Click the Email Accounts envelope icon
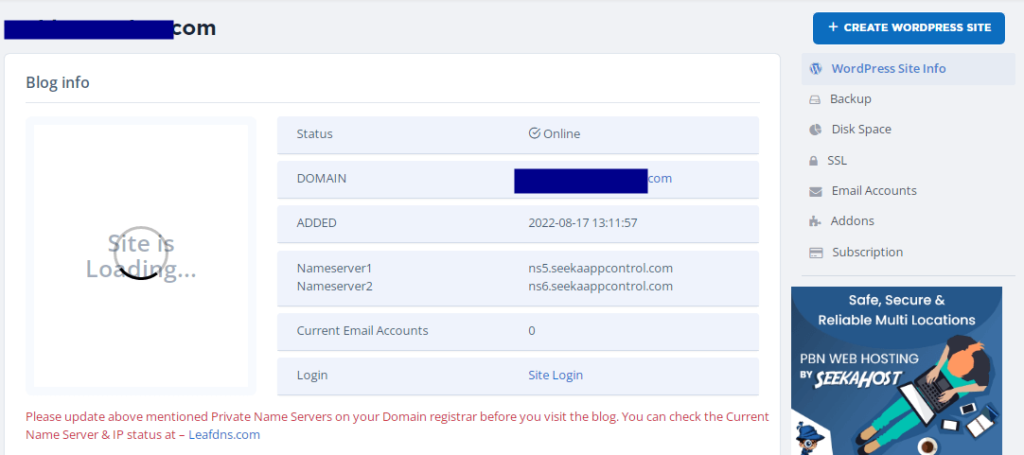Viewport: 1024px width, 455px height. (815, 191)
